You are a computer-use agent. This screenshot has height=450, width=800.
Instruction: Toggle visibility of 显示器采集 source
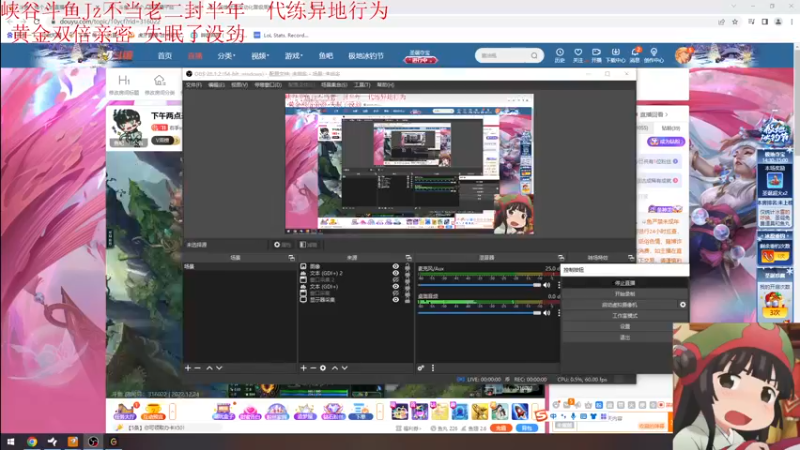pos(395,299)
